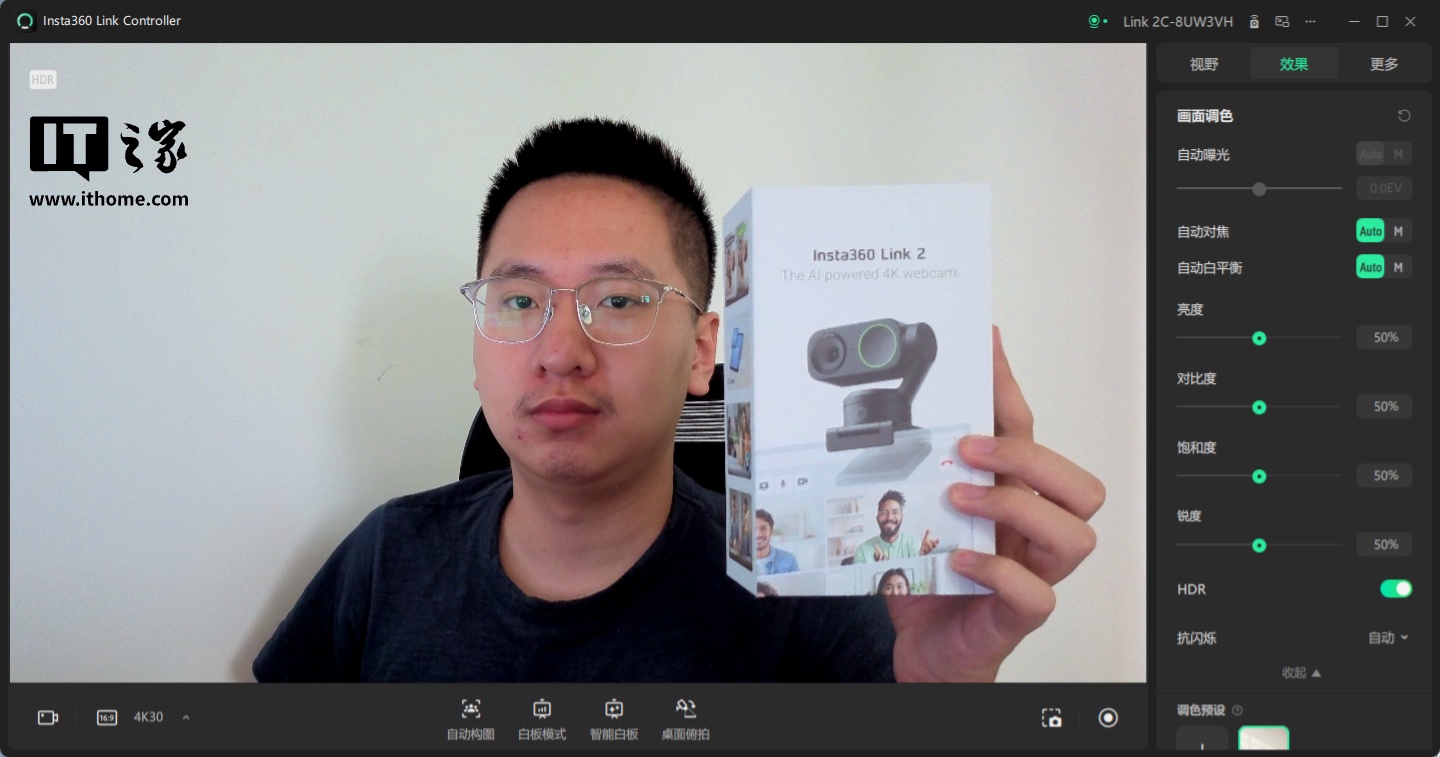The width and height of the screenshot is (1440, 757).
Task: Click the help icon beside 调色预设
Action: (1238, 710)
